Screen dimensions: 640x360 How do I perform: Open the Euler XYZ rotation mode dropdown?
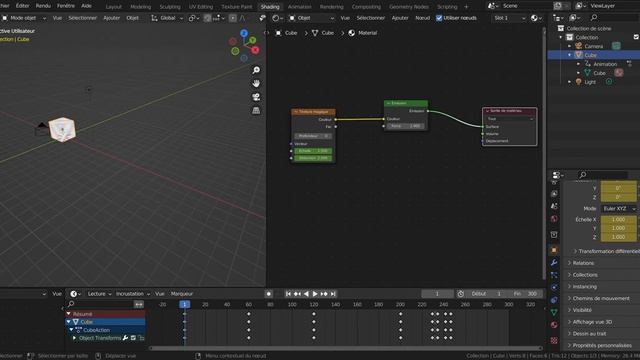tap(618, 209)
